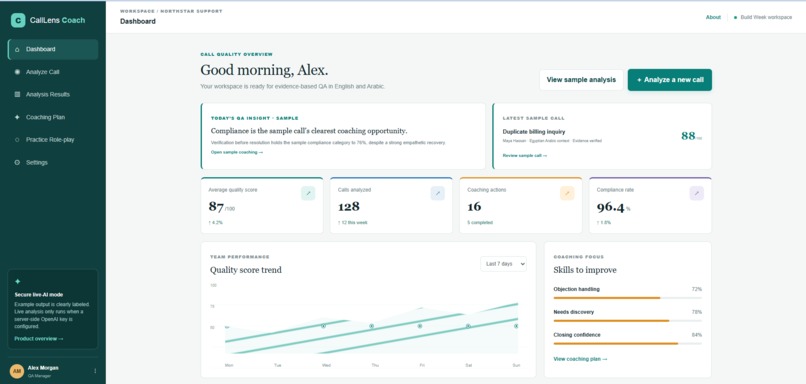Click Analyze a new call button
This screenshot has height=384, width=806.
coord(670,80)
